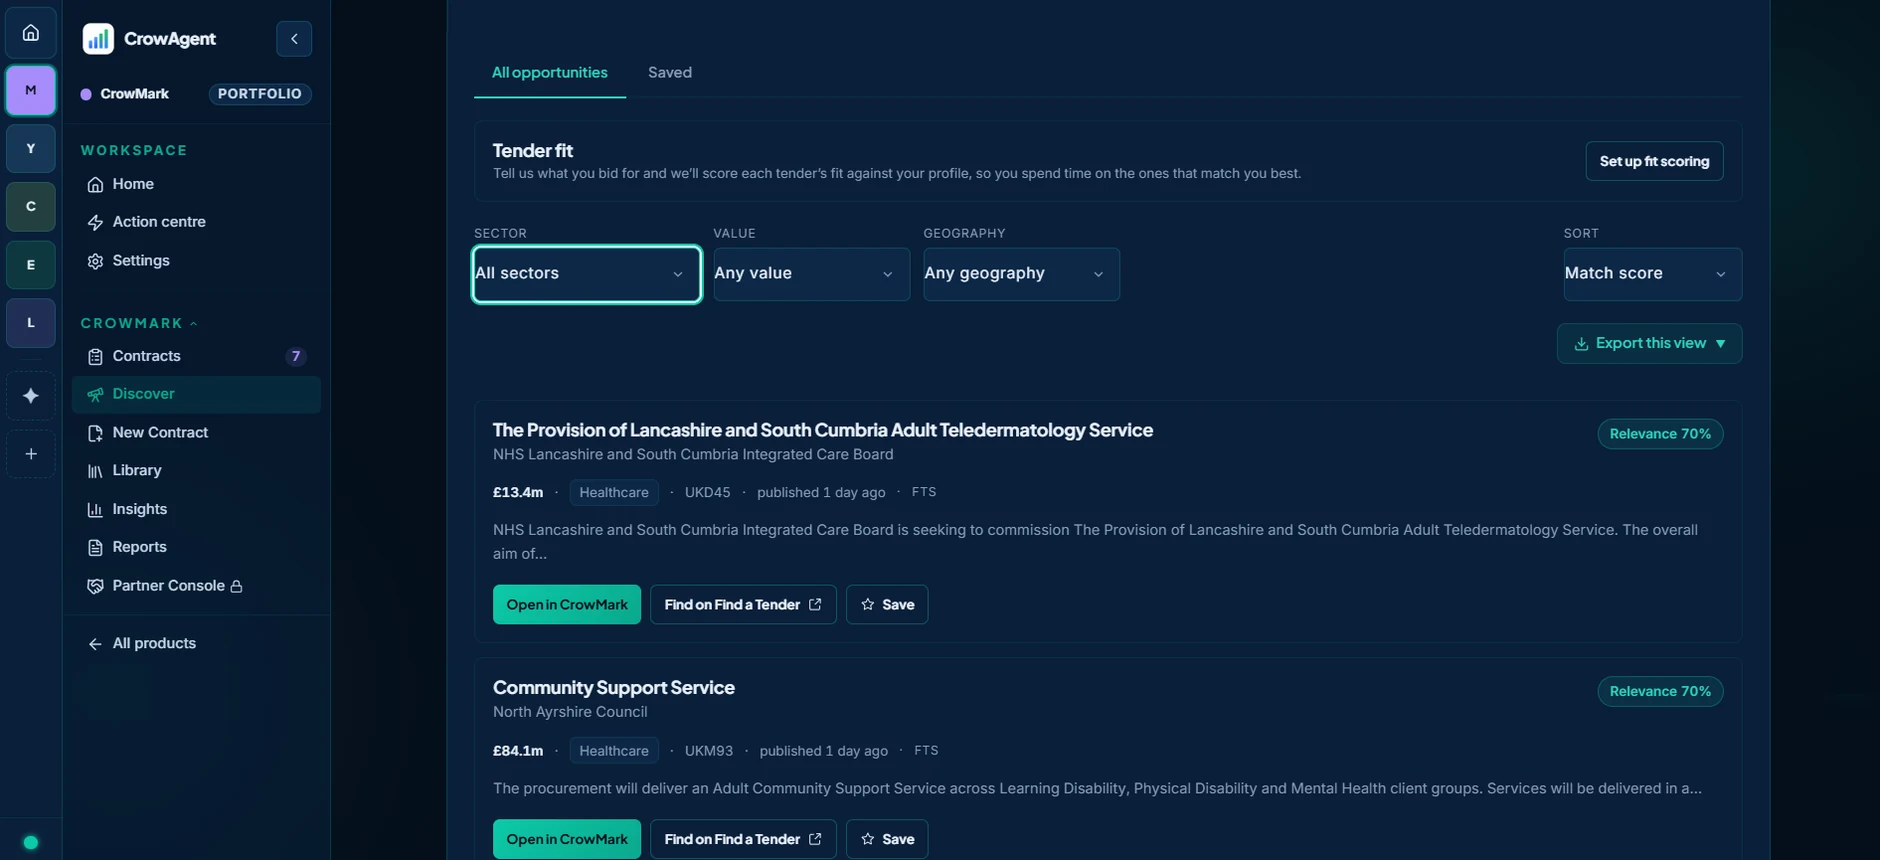Image resolution: width=1880 pixels, height=860 pixels.
Task: Click the Relevance 70% badge on Teledermatology tender
Action: tap(1660, 434)
